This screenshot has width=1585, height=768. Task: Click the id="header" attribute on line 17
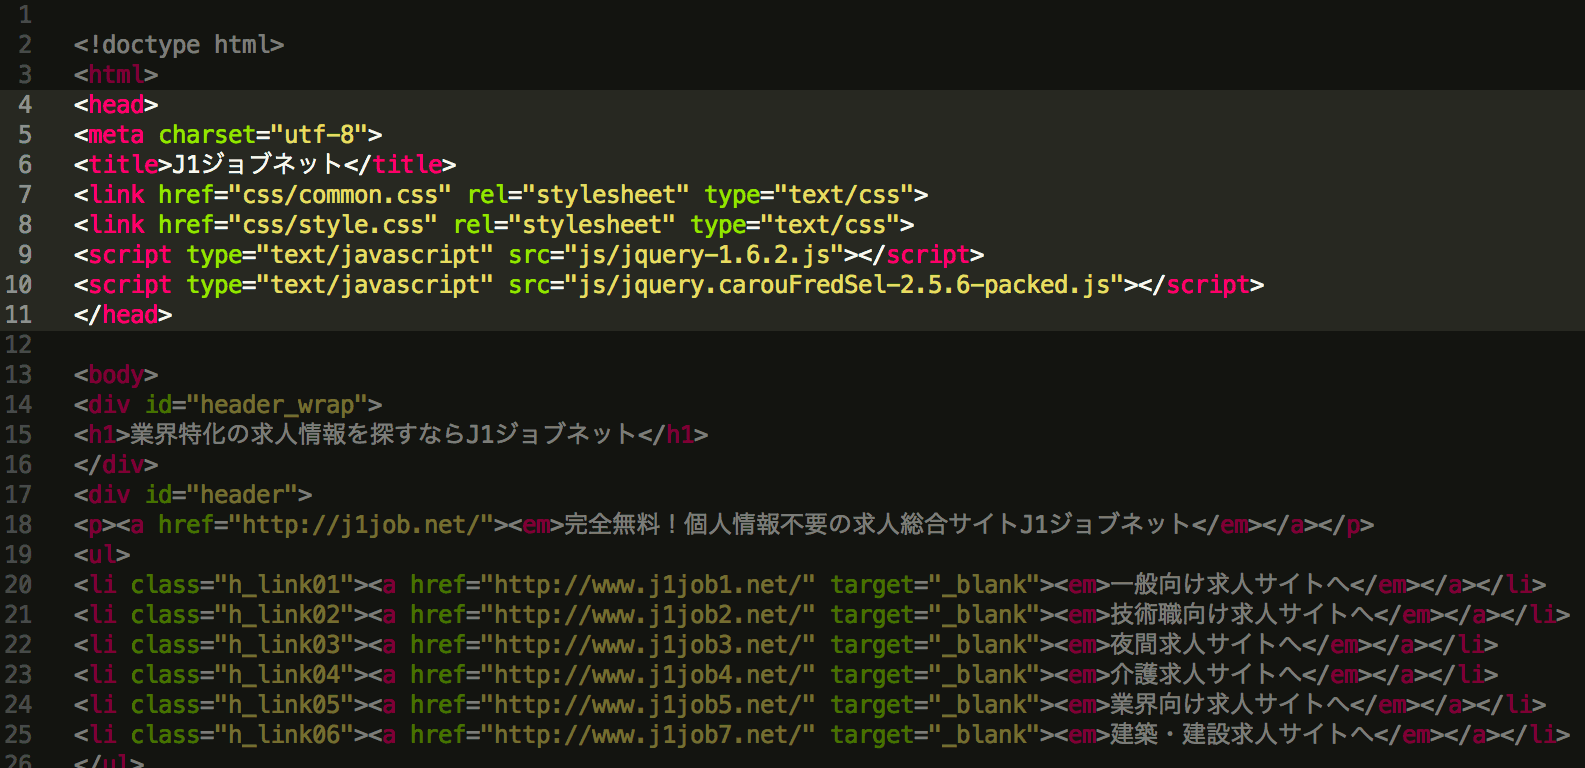(221, 495)
